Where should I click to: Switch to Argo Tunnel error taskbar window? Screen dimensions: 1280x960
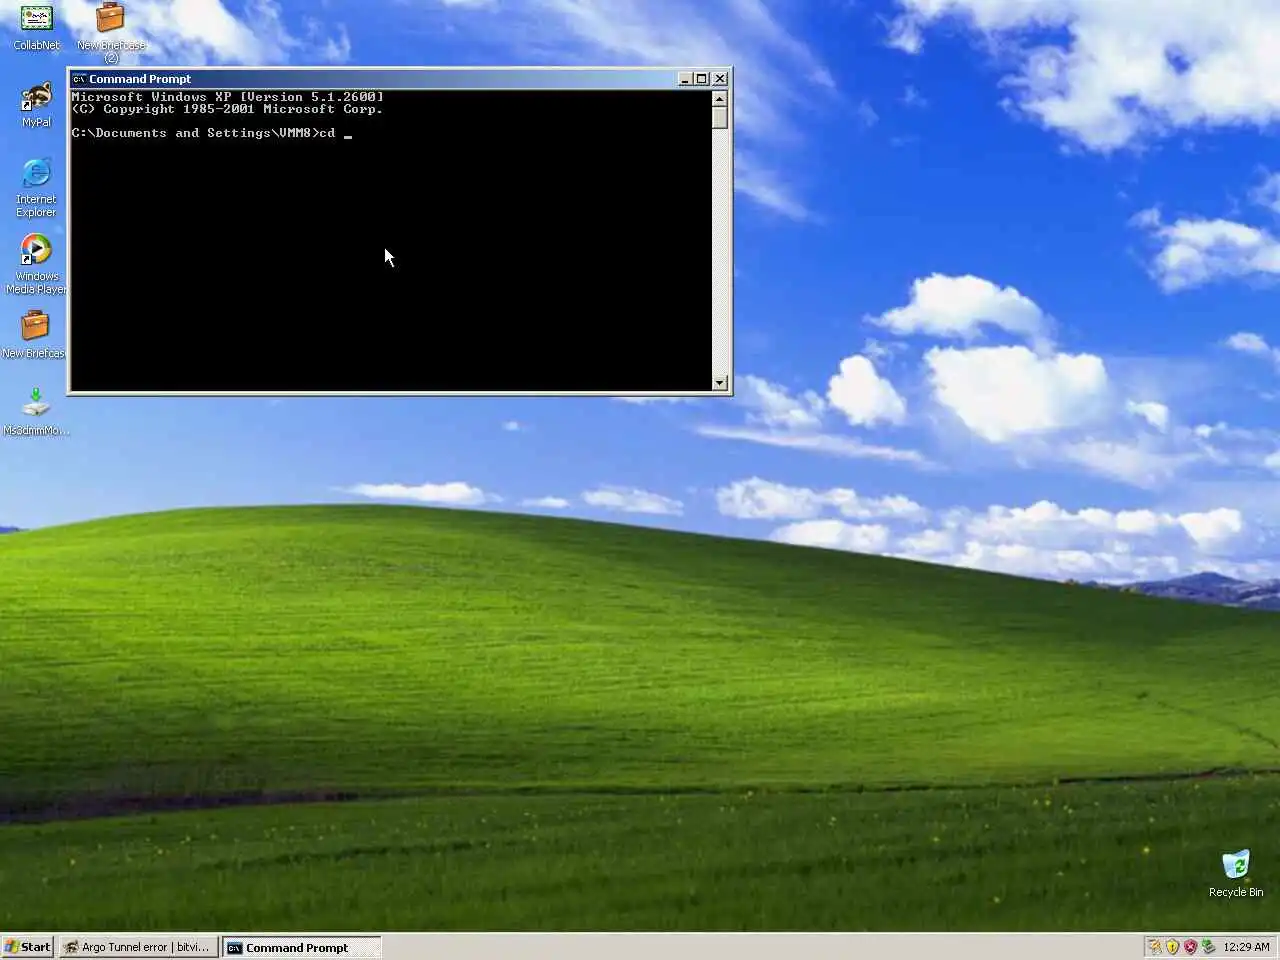coord(137,947)
